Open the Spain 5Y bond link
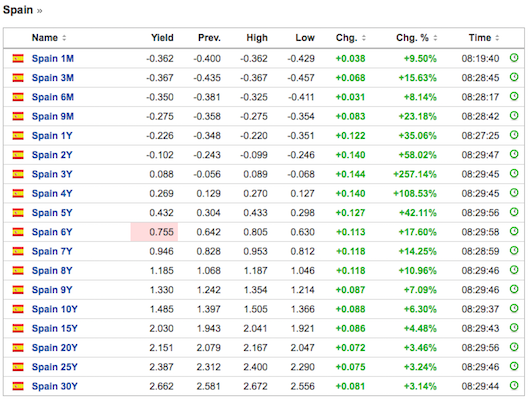This screenshot has width=529, height=401. [x=52, y=212]
